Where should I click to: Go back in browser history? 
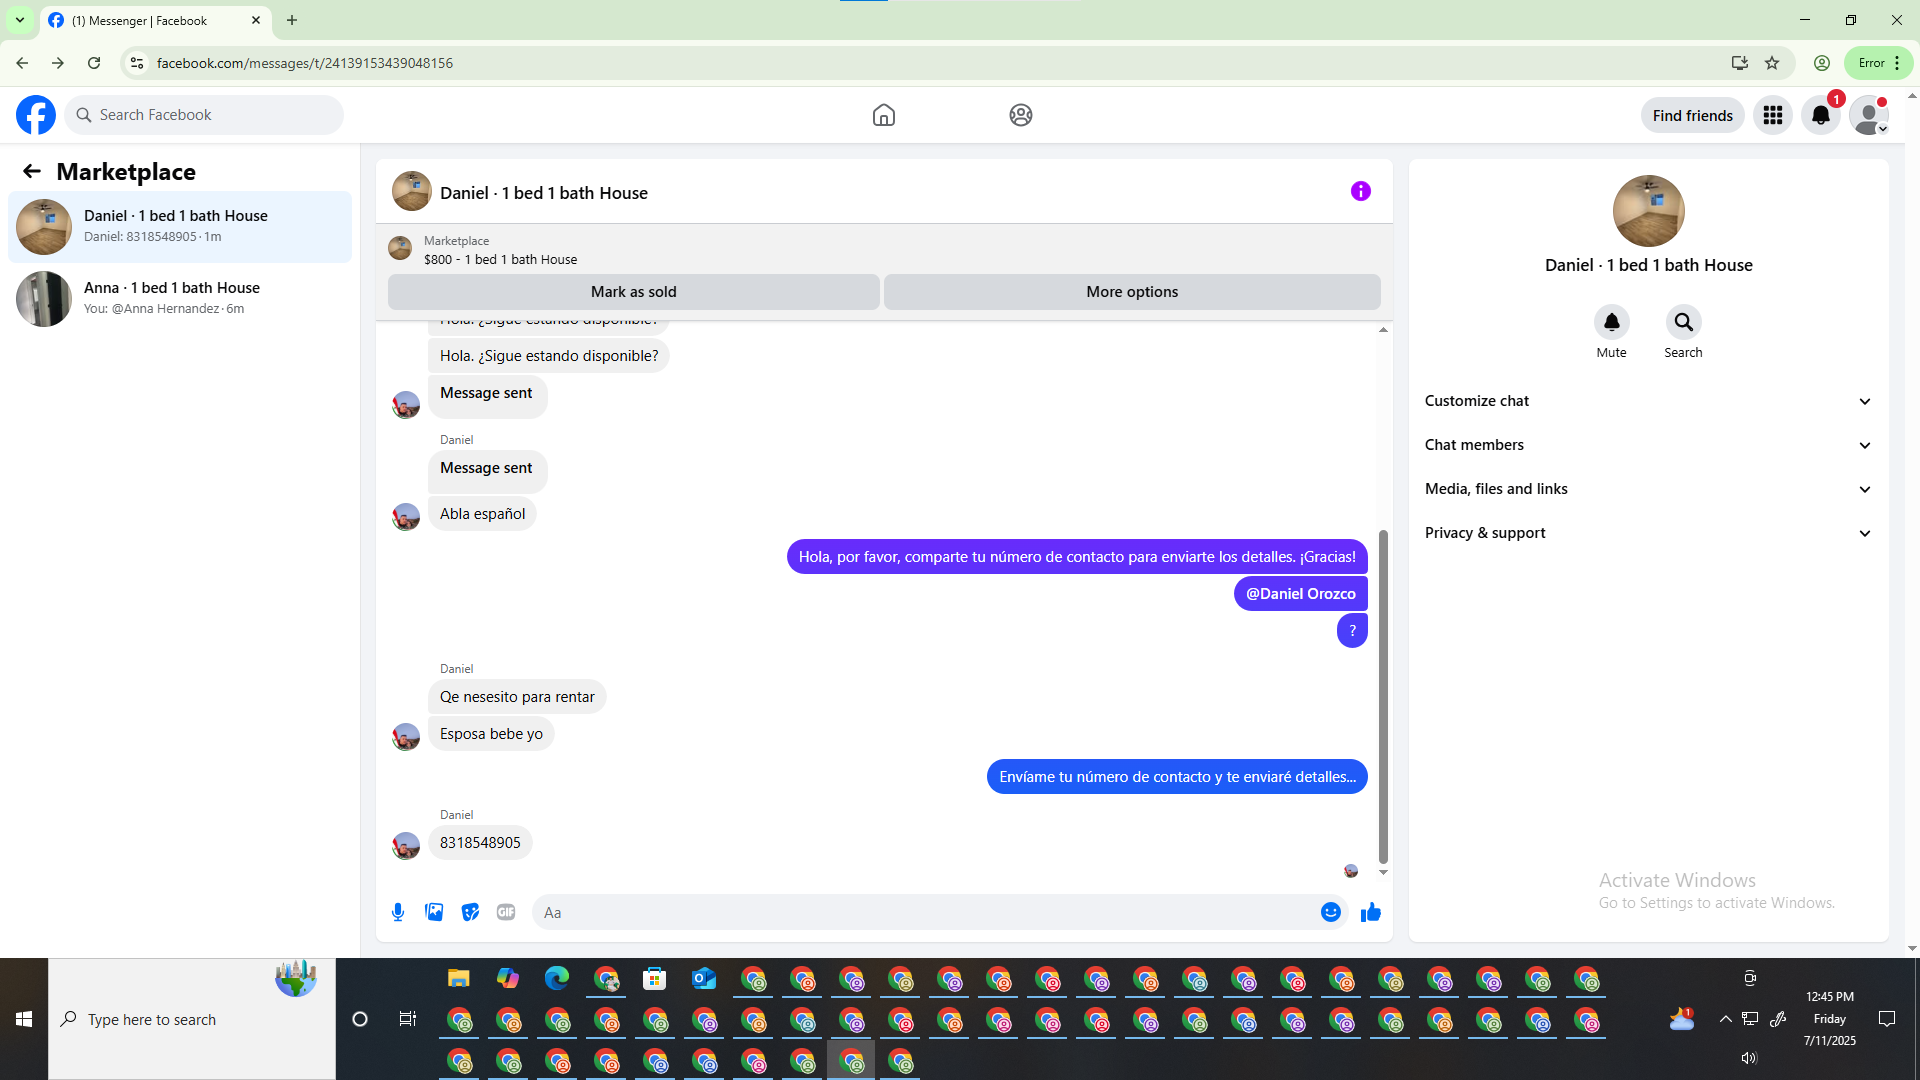tap(22, 63)
